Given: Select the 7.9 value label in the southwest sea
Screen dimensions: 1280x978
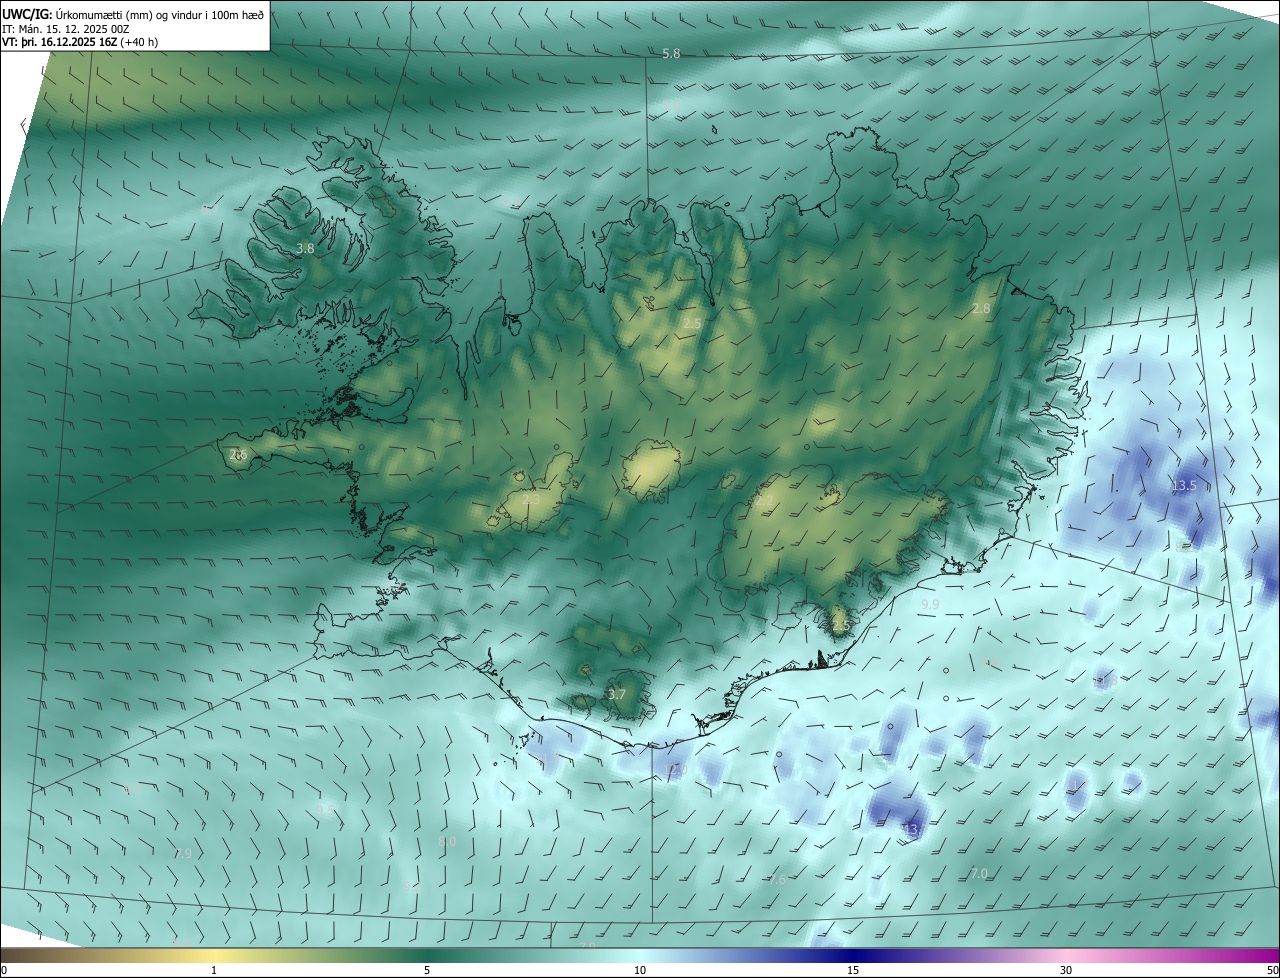Looking at the screenshot, I should tap(182, 853).
